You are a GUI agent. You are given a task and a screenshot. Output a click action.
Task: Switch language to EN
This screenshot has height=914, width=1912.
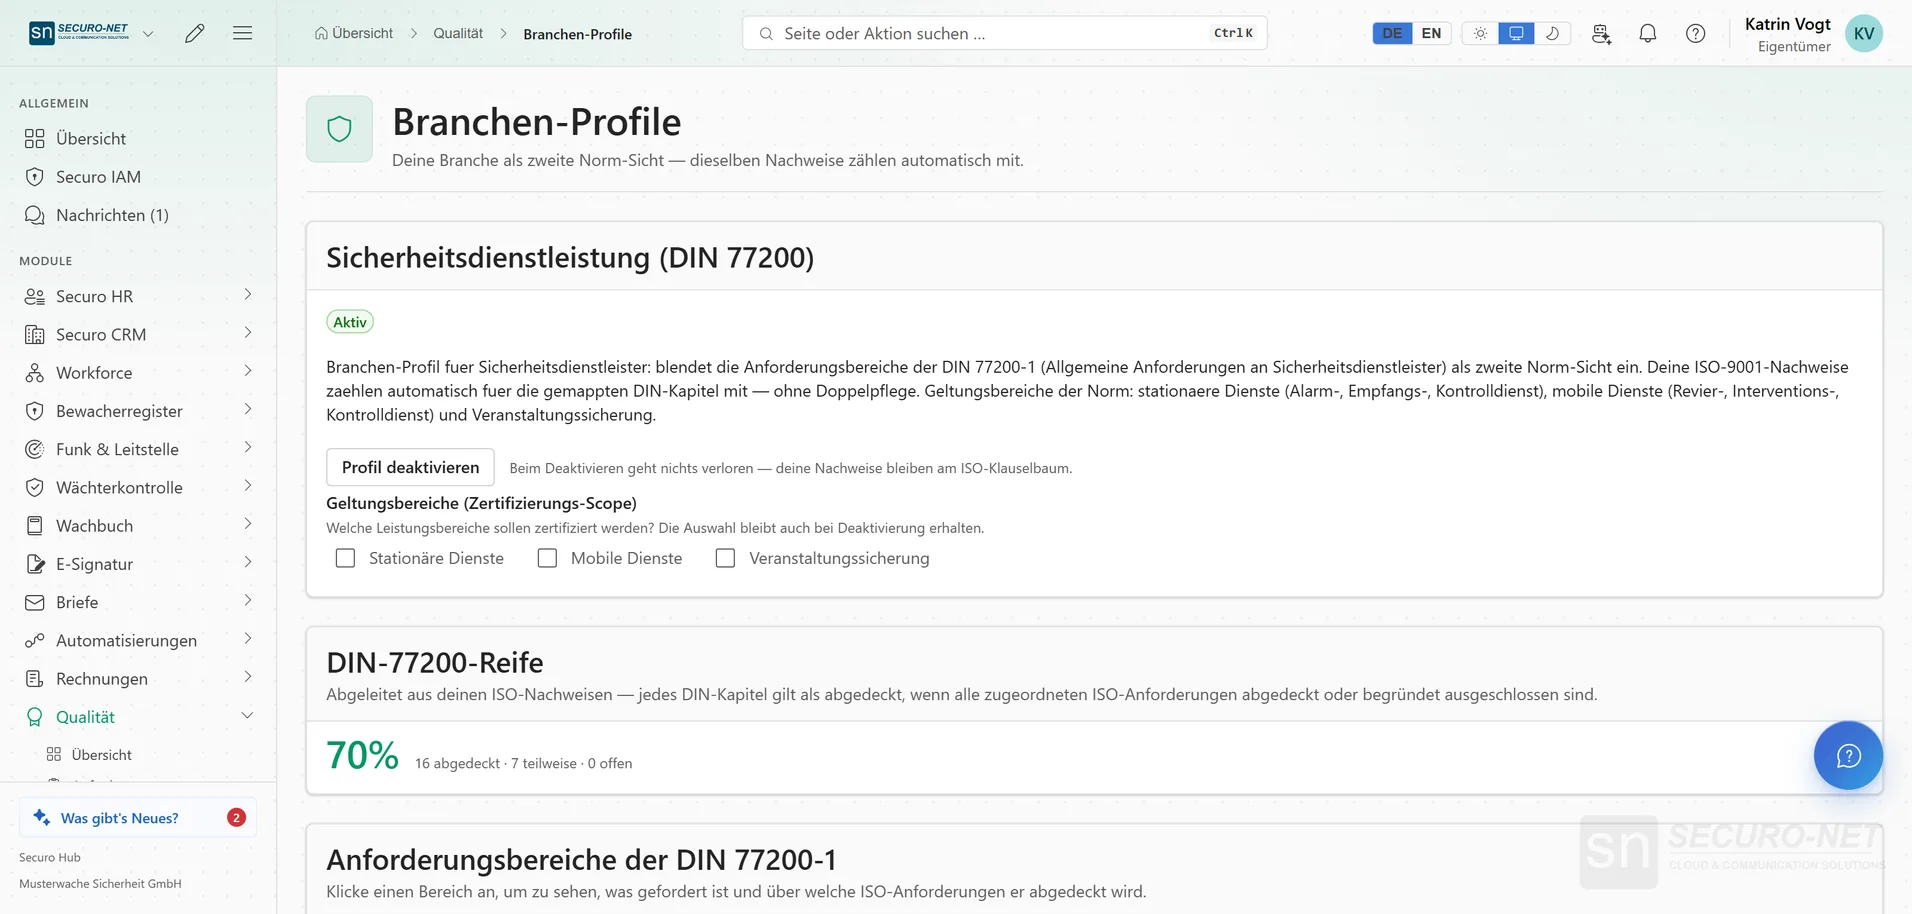1432,33
